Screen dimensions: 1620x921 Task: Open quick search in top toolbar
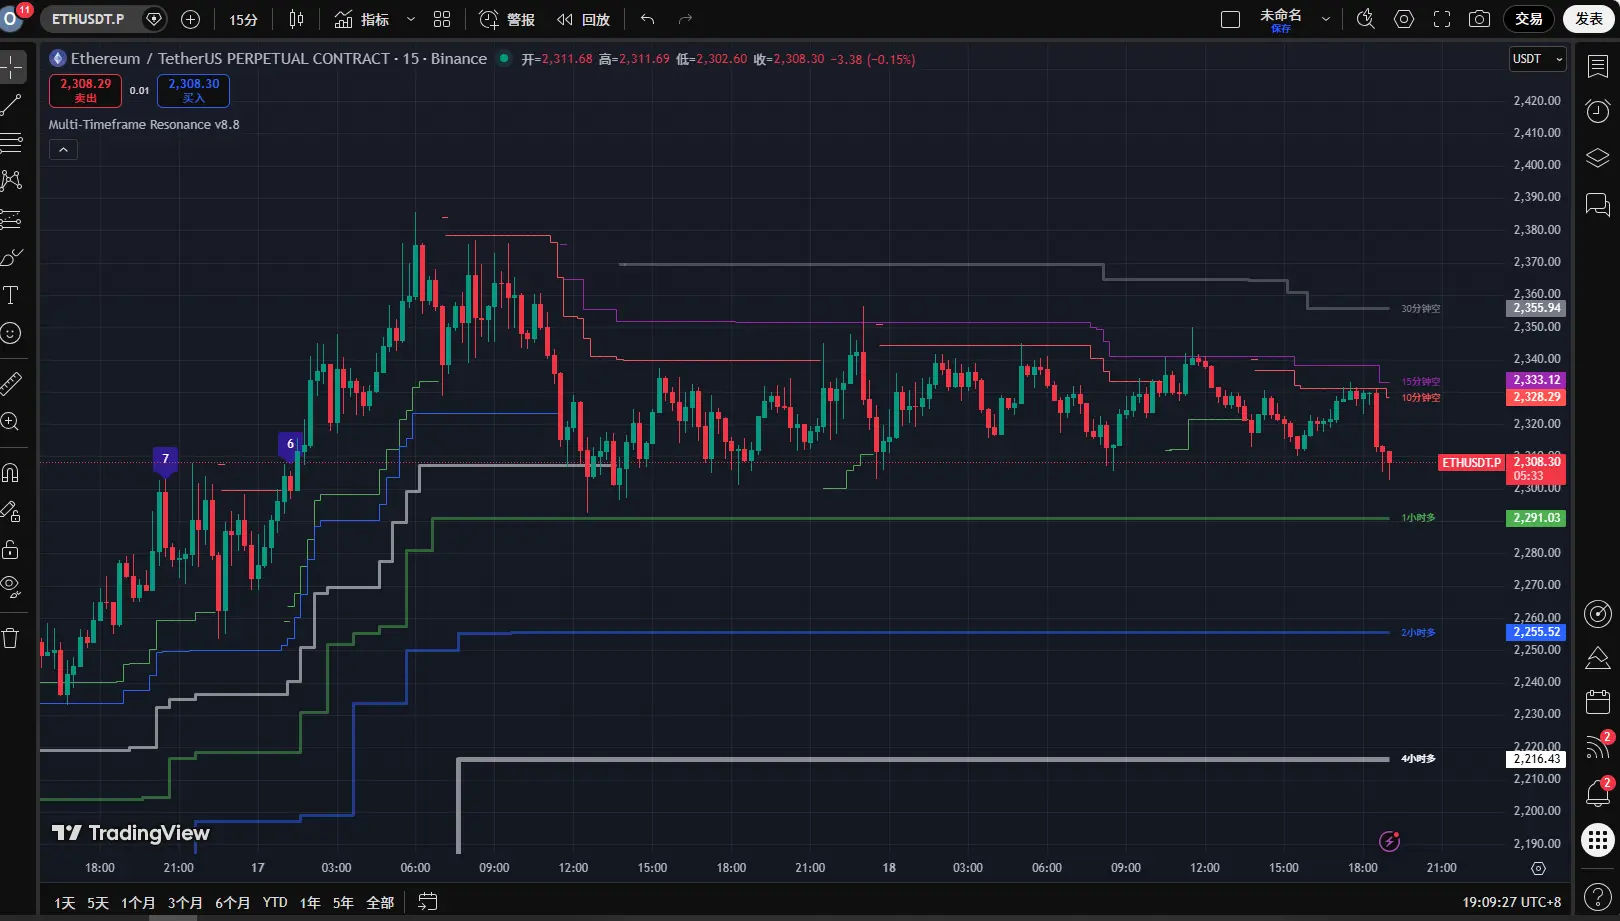pos(1366,19)
